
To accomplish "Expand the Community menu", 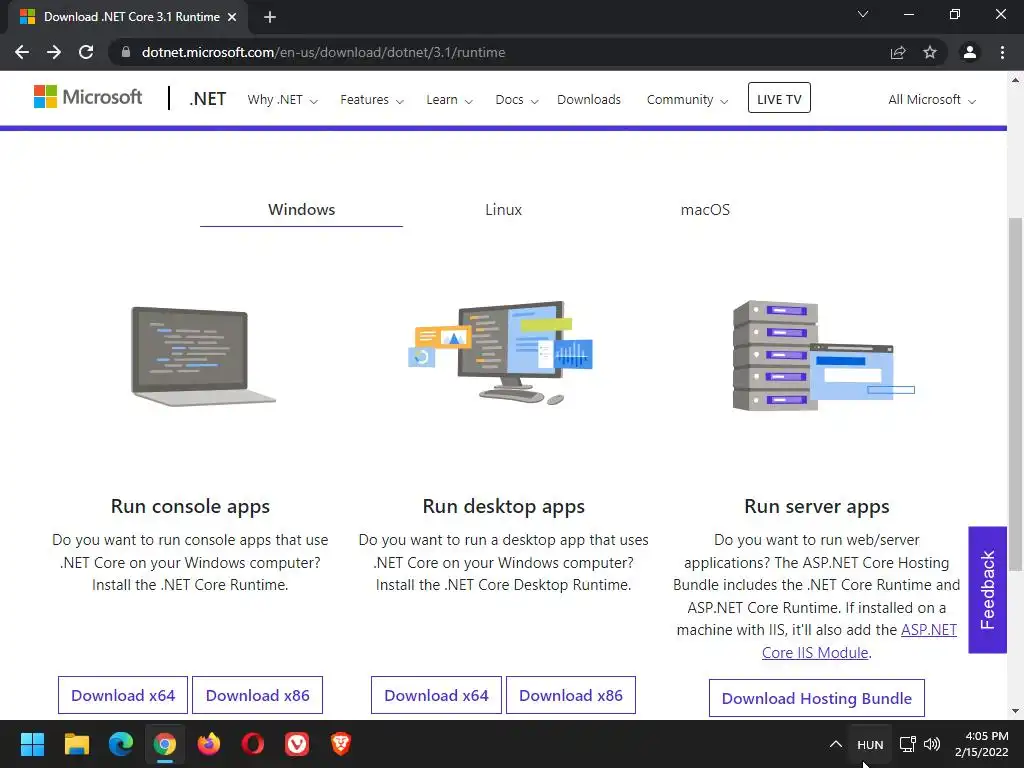I will [x=687, y=100].
